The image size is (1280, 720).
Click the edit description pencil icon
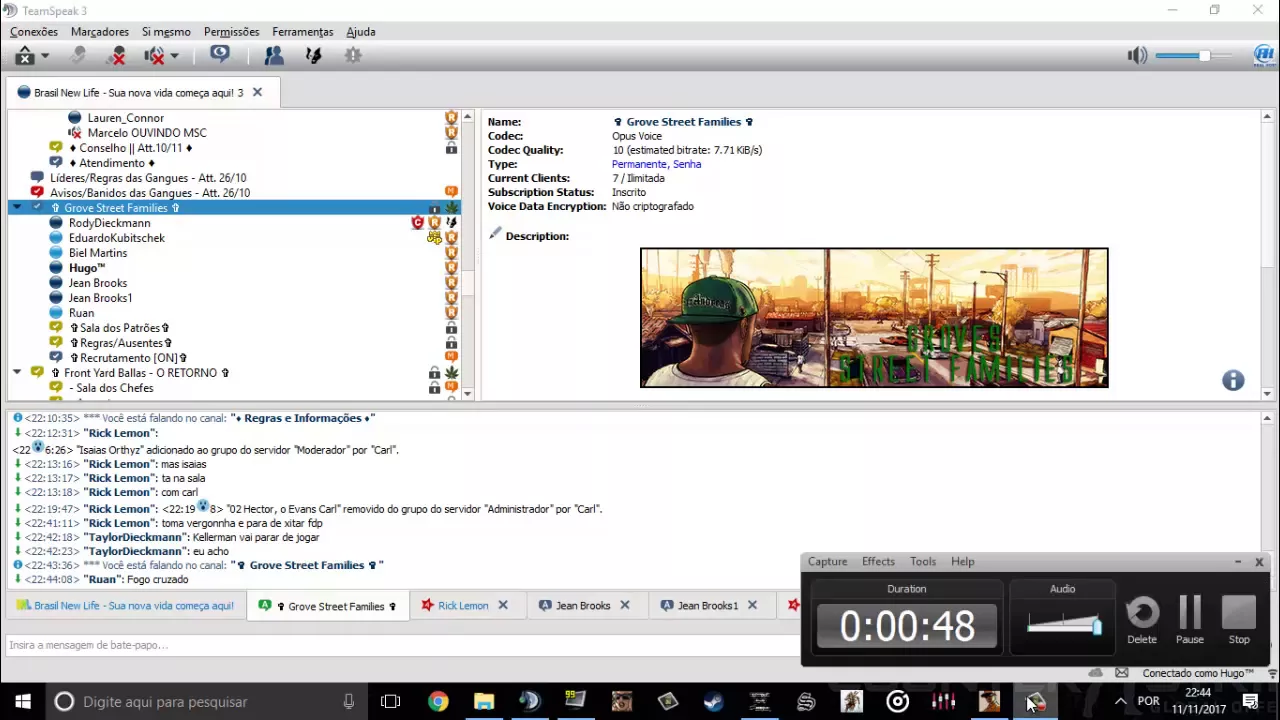point(494,234)
